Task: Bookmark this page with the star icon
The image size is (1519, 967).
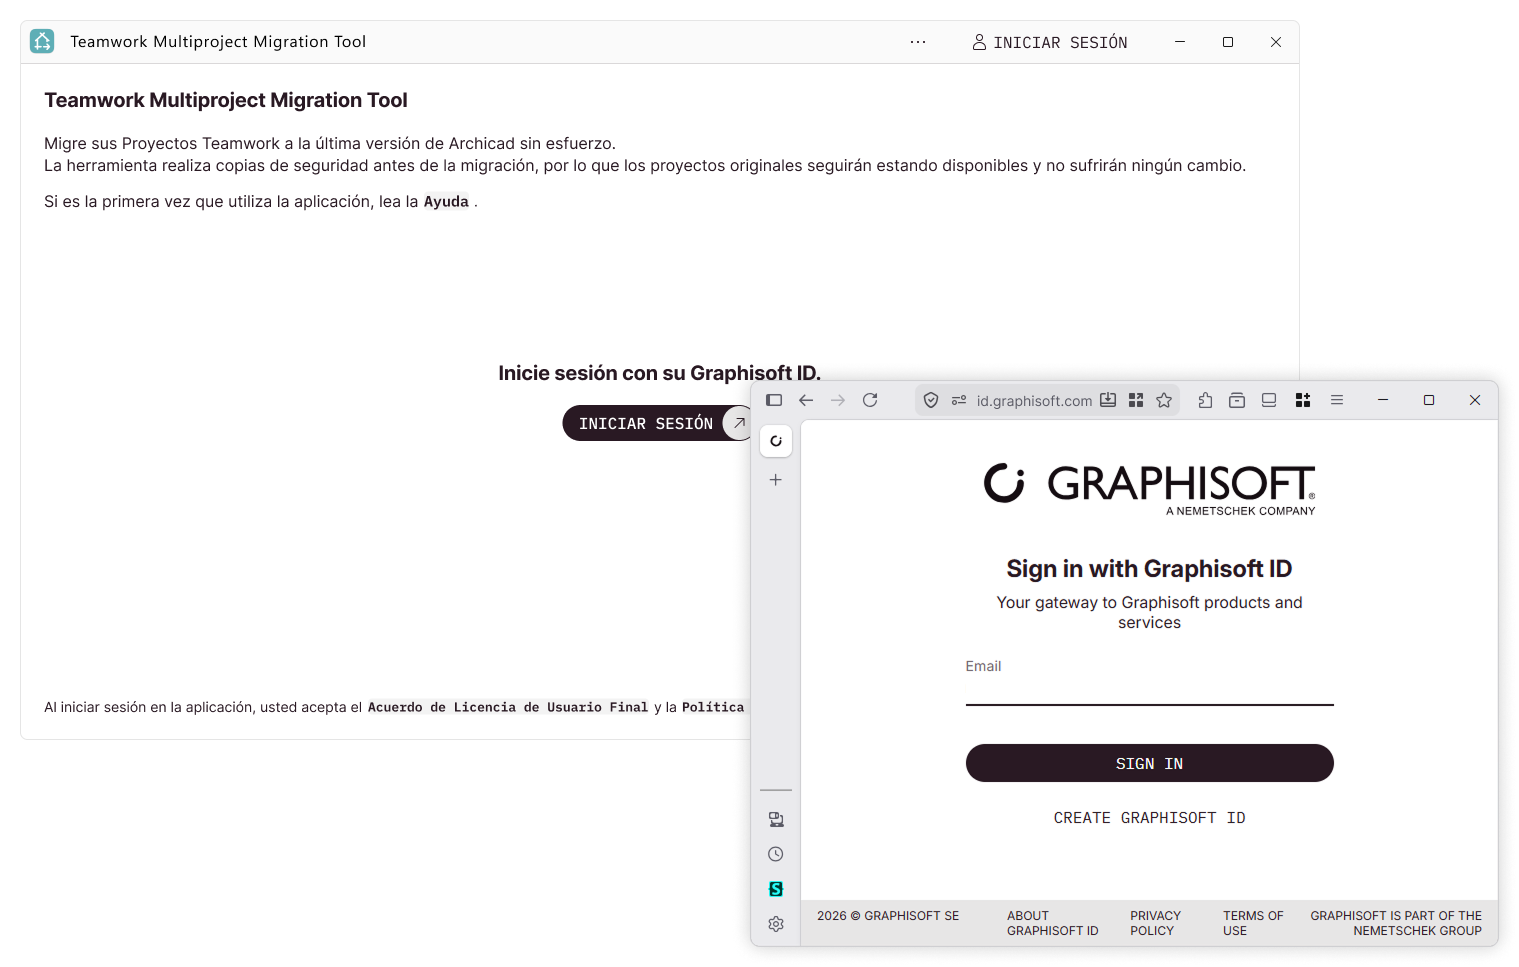Action: pyautogui.click(x=1164, y=400)
